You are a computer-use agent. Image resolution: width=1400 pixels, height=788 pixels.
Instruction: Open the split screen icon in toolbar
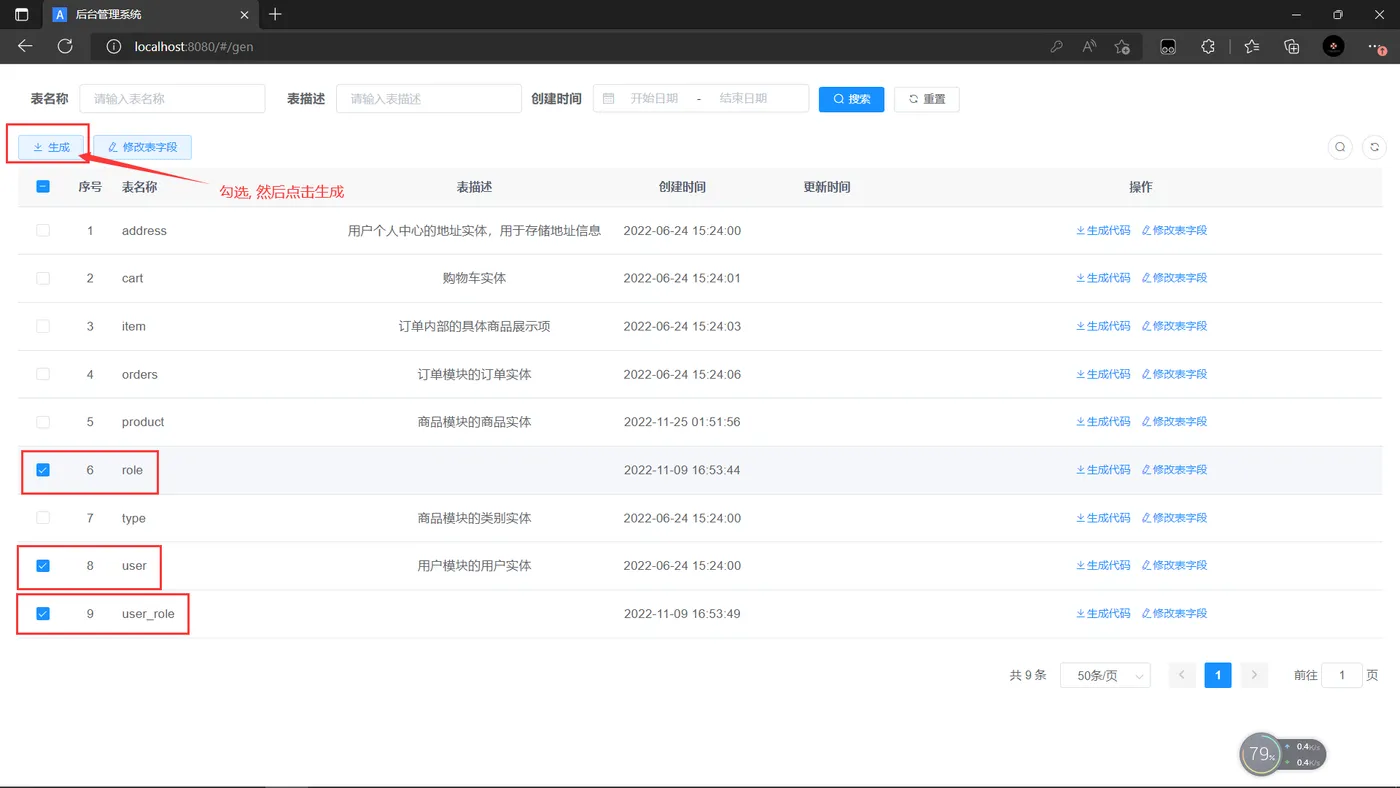click(1167, 46)
